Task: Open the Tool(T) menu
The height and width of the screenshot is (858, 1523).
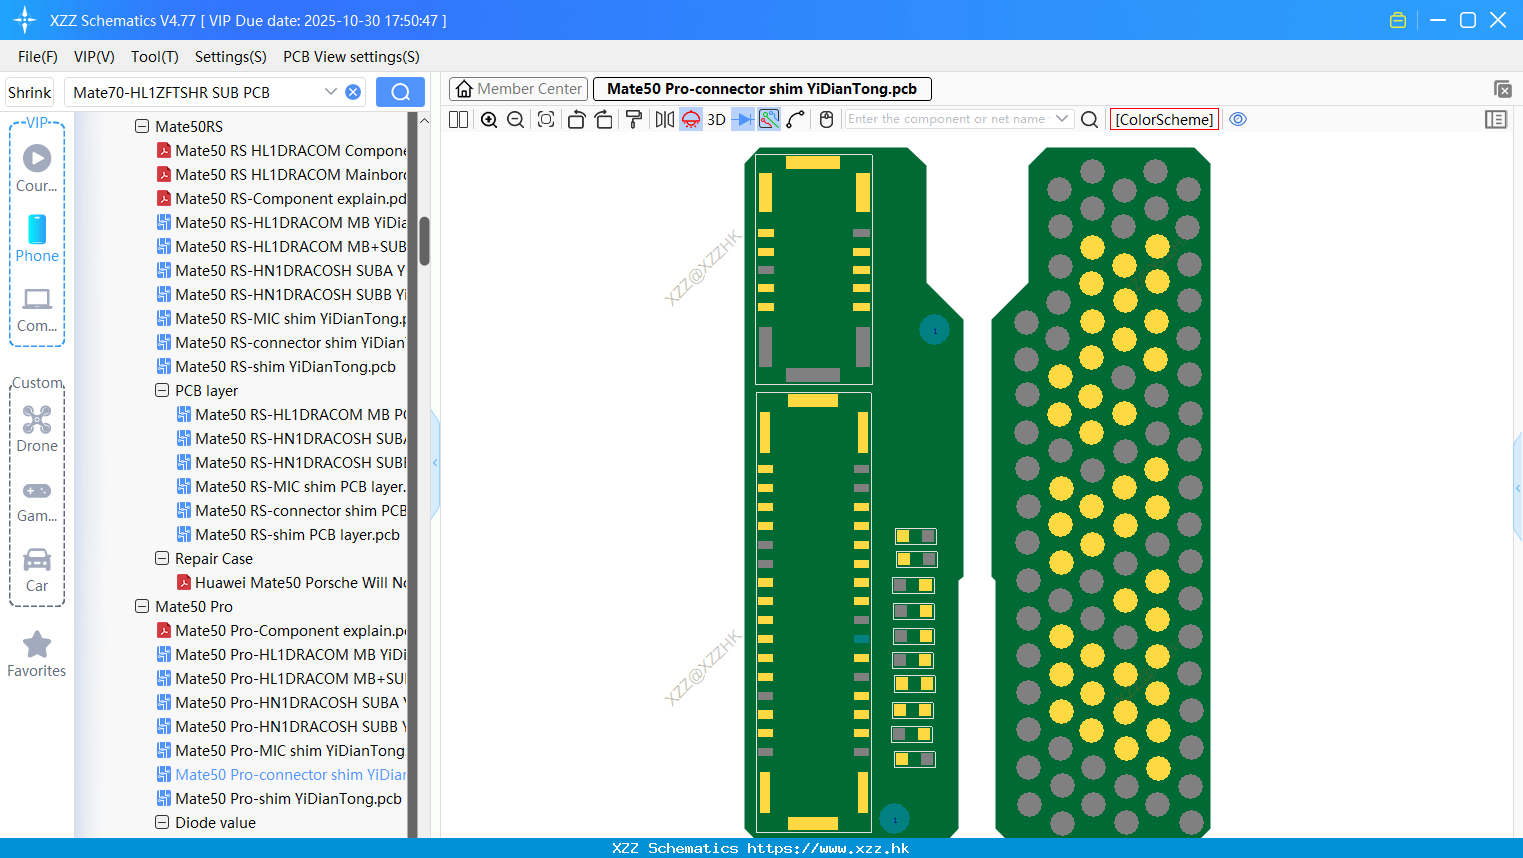Action: coord(155,57)
